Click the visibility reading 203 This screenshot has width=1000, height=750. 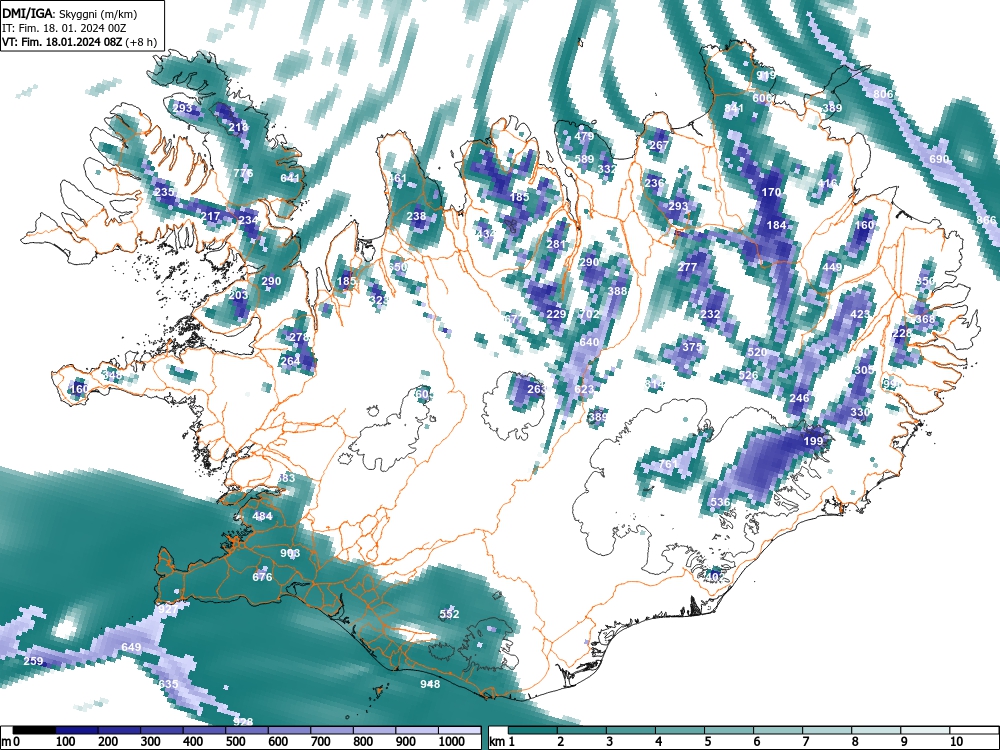coord(238,295)
